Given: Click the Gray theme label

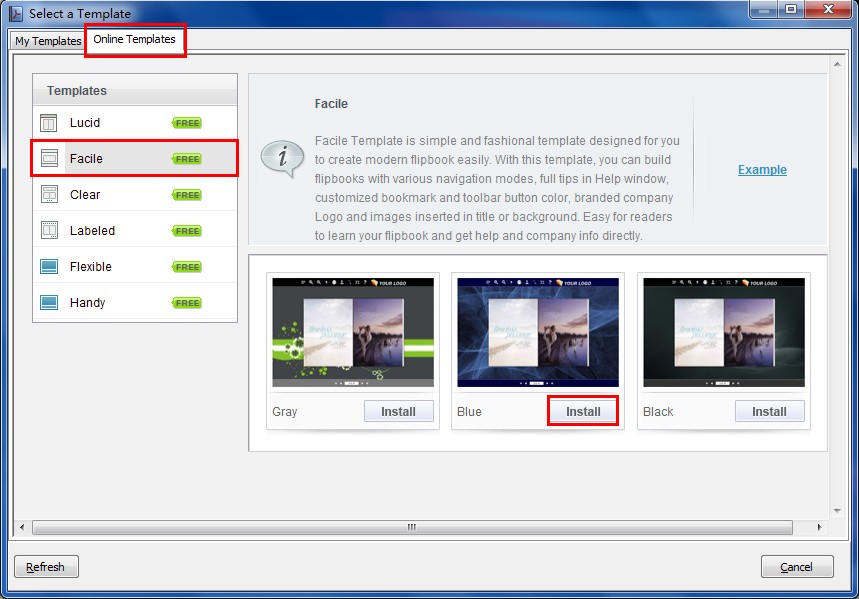Looking at the screenshot, I should coord(284,412).
